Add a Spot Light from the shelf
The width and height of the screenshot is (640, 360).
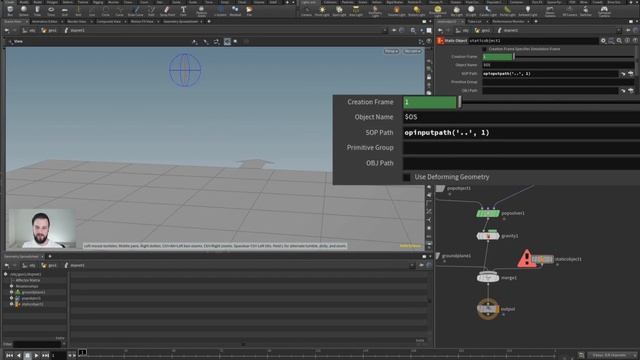click(x=339, y=11)
